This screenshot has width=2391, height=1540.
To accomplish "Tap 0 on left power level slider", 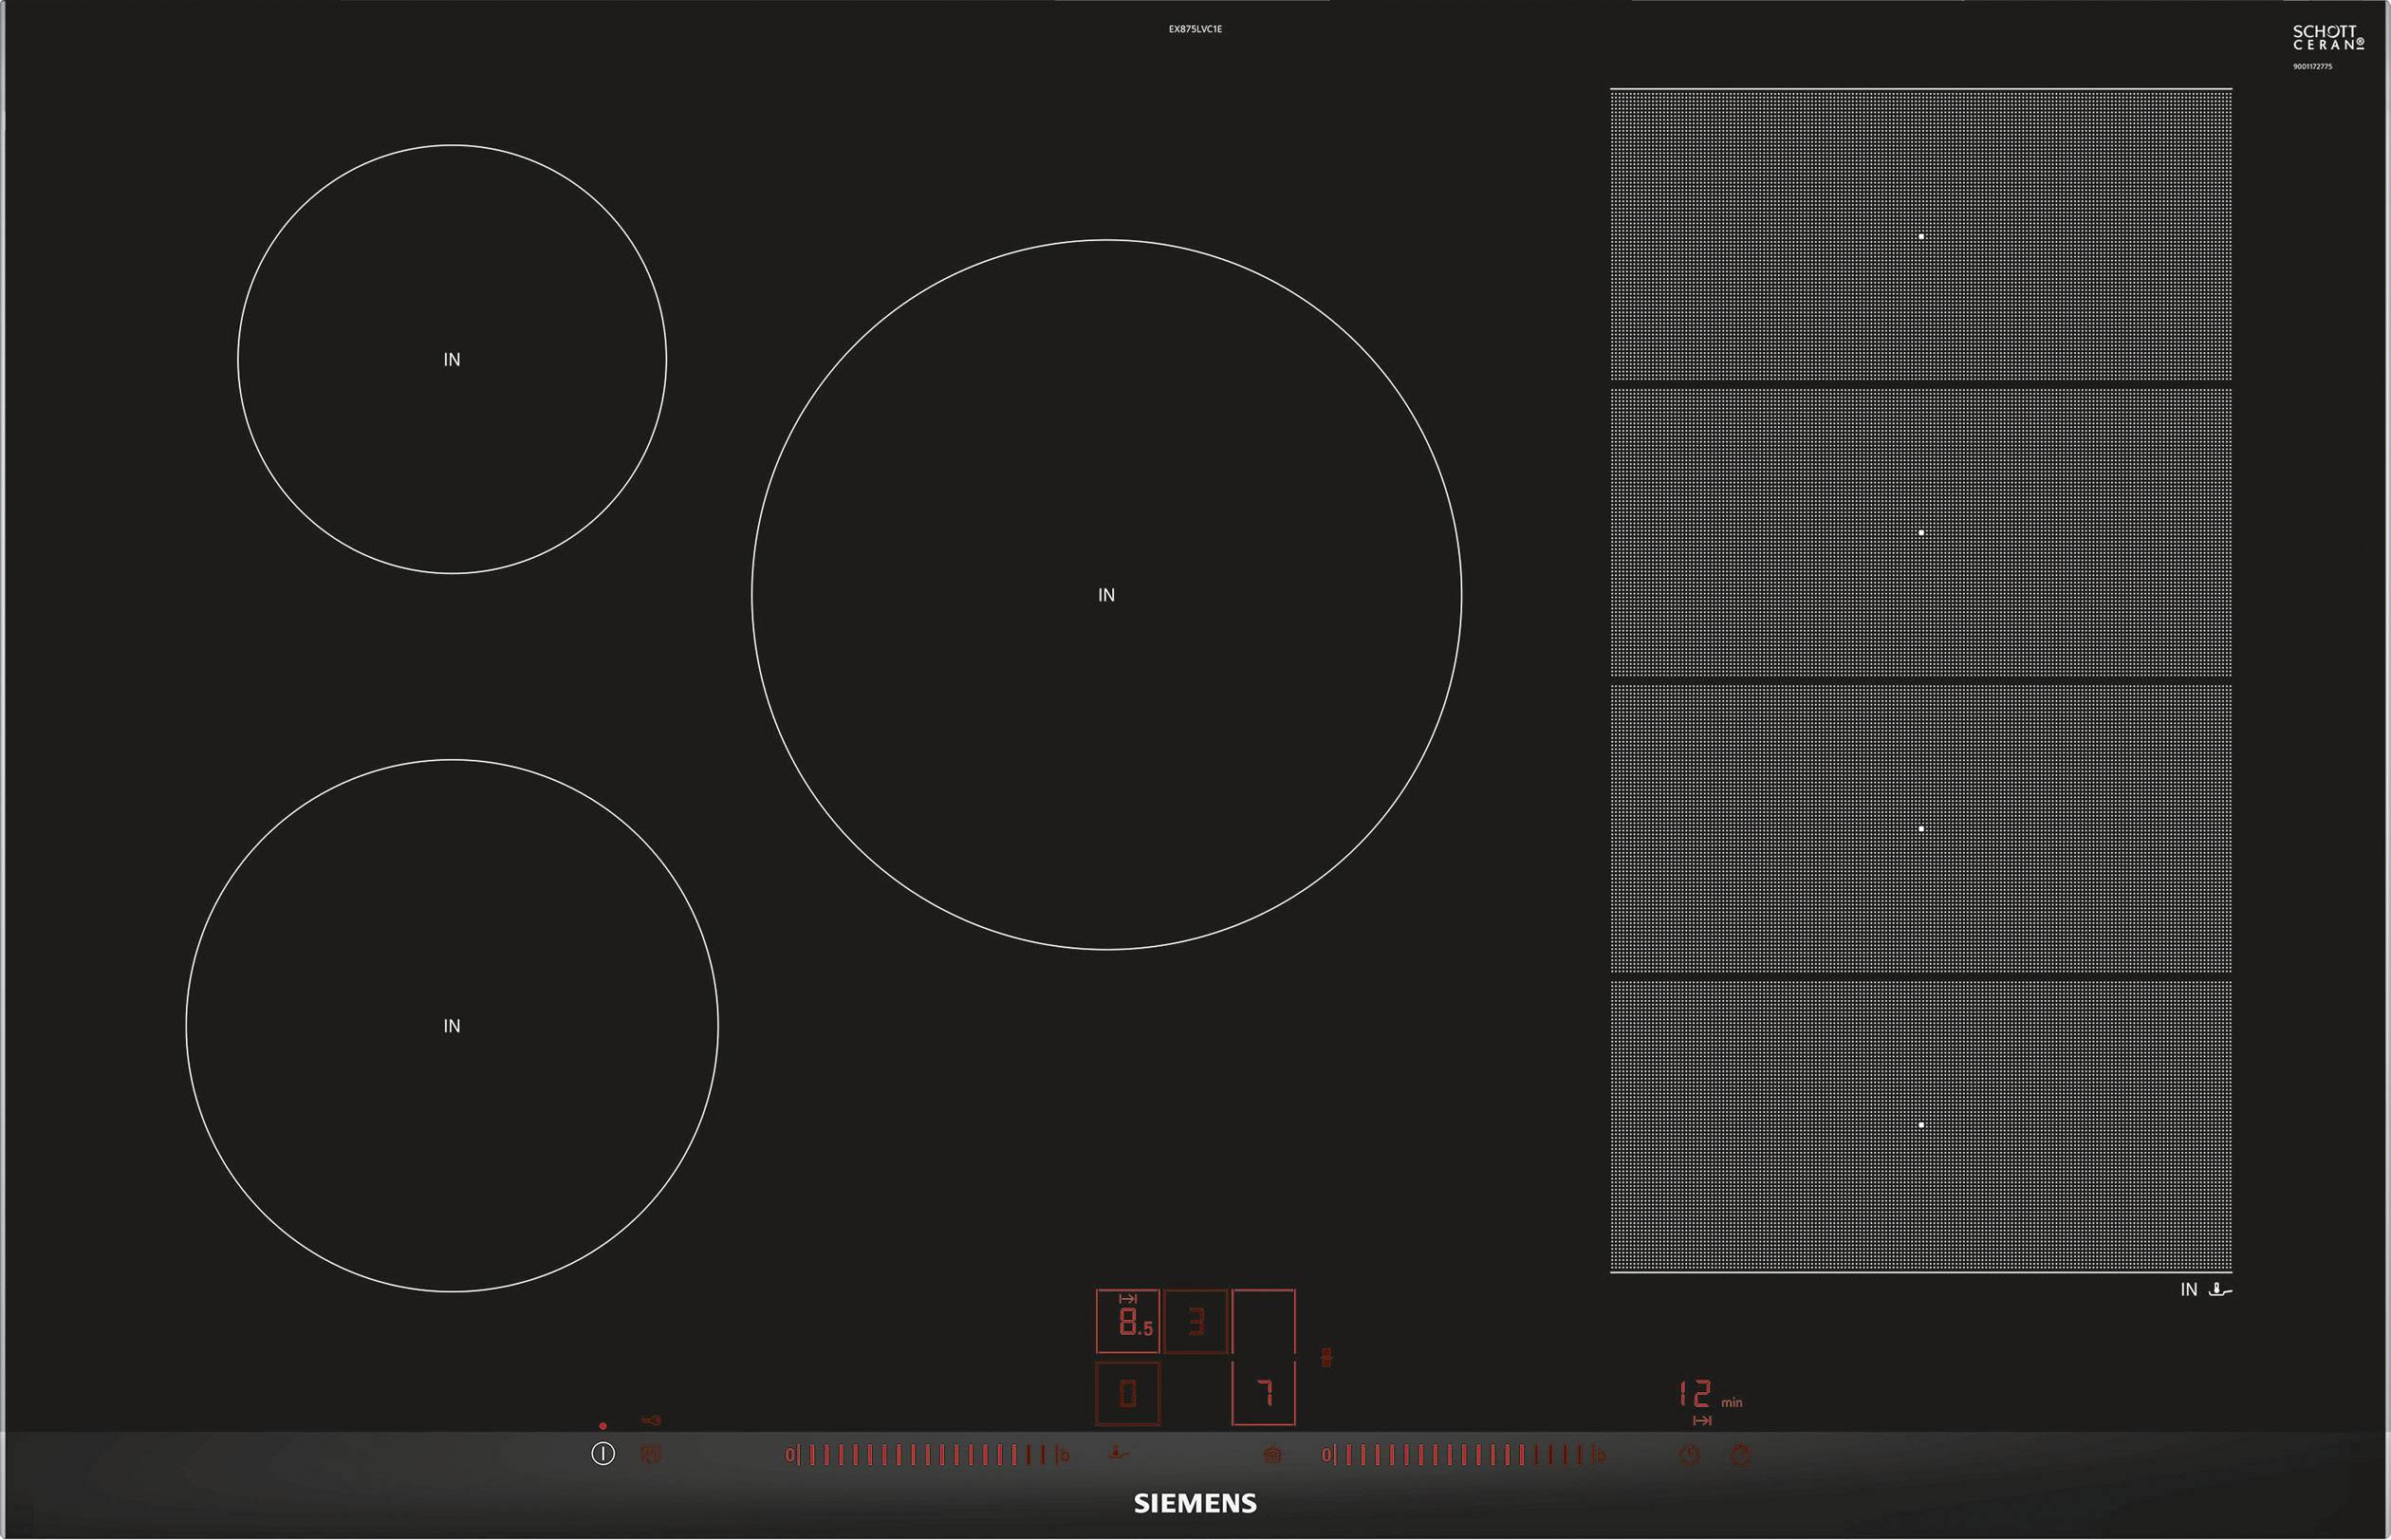I will [789, 1455].
